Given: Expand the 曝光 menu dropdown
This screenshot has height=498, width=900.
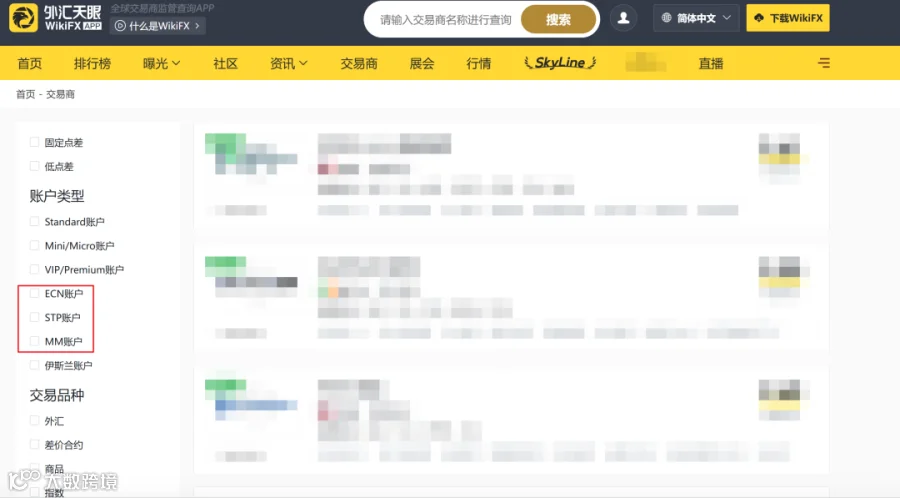Looking at the screenshot, I should coord(161,63).
